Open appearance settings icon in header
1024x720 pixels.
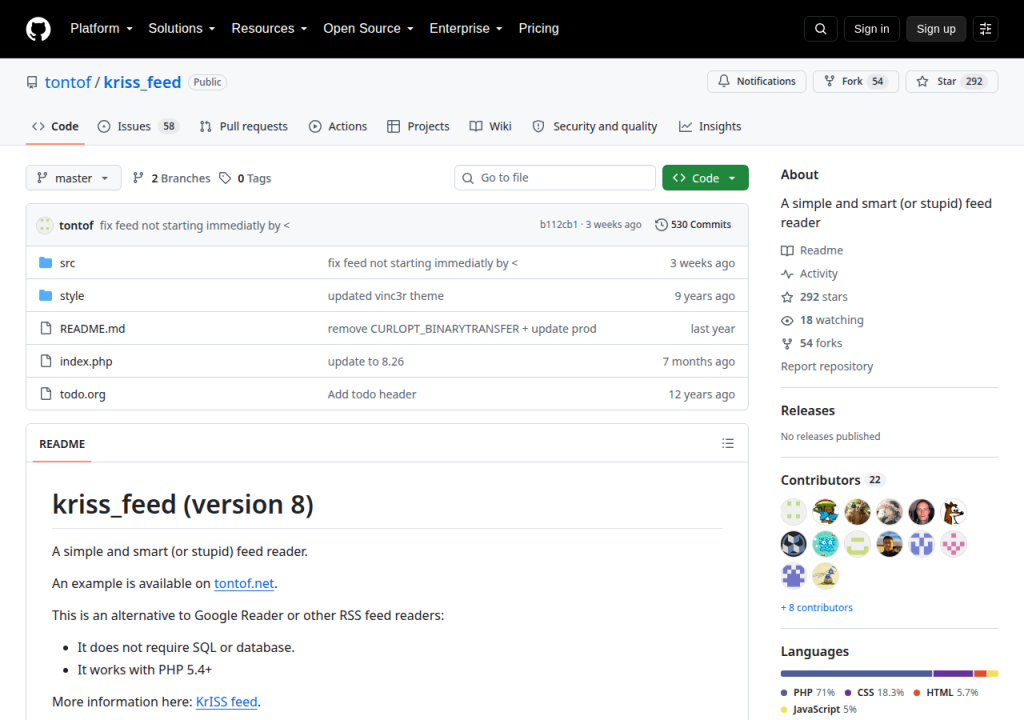[x=985, y=29]
